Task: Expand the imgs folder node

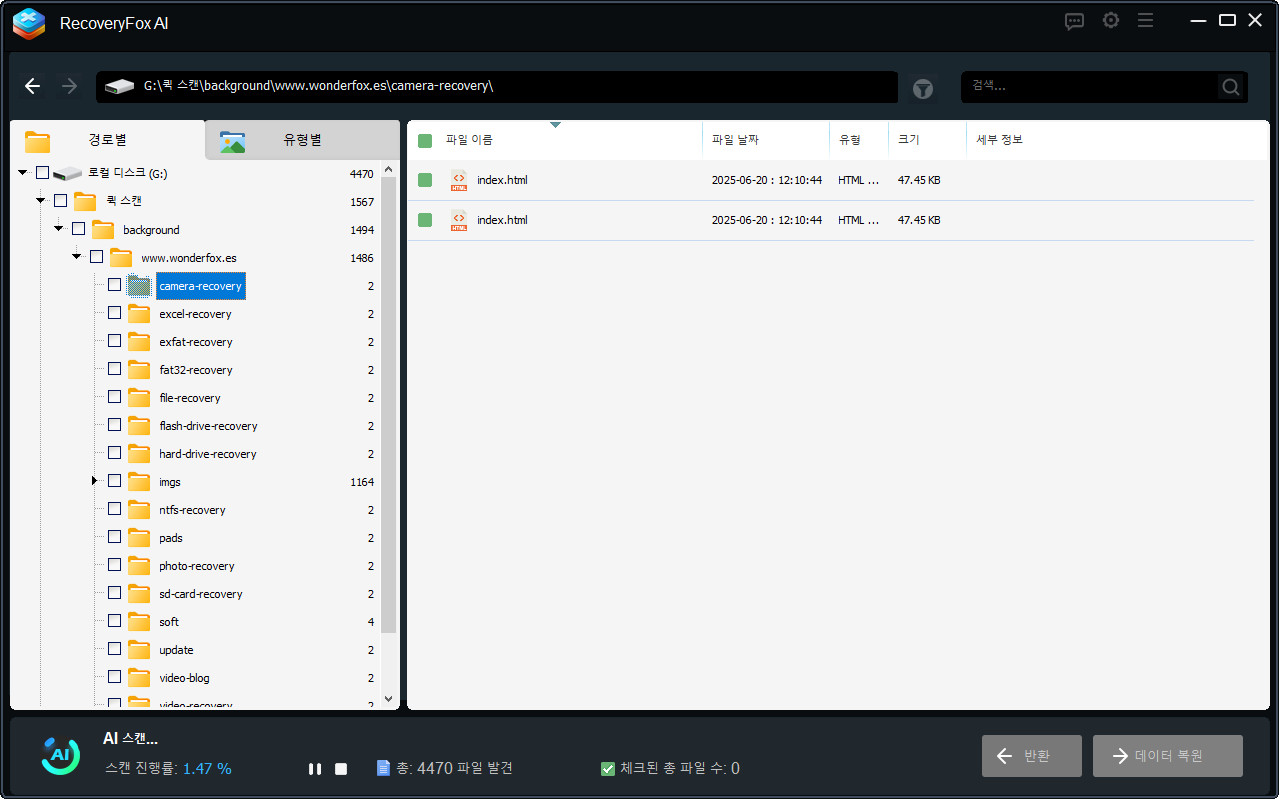Action: tap(93, 481)
